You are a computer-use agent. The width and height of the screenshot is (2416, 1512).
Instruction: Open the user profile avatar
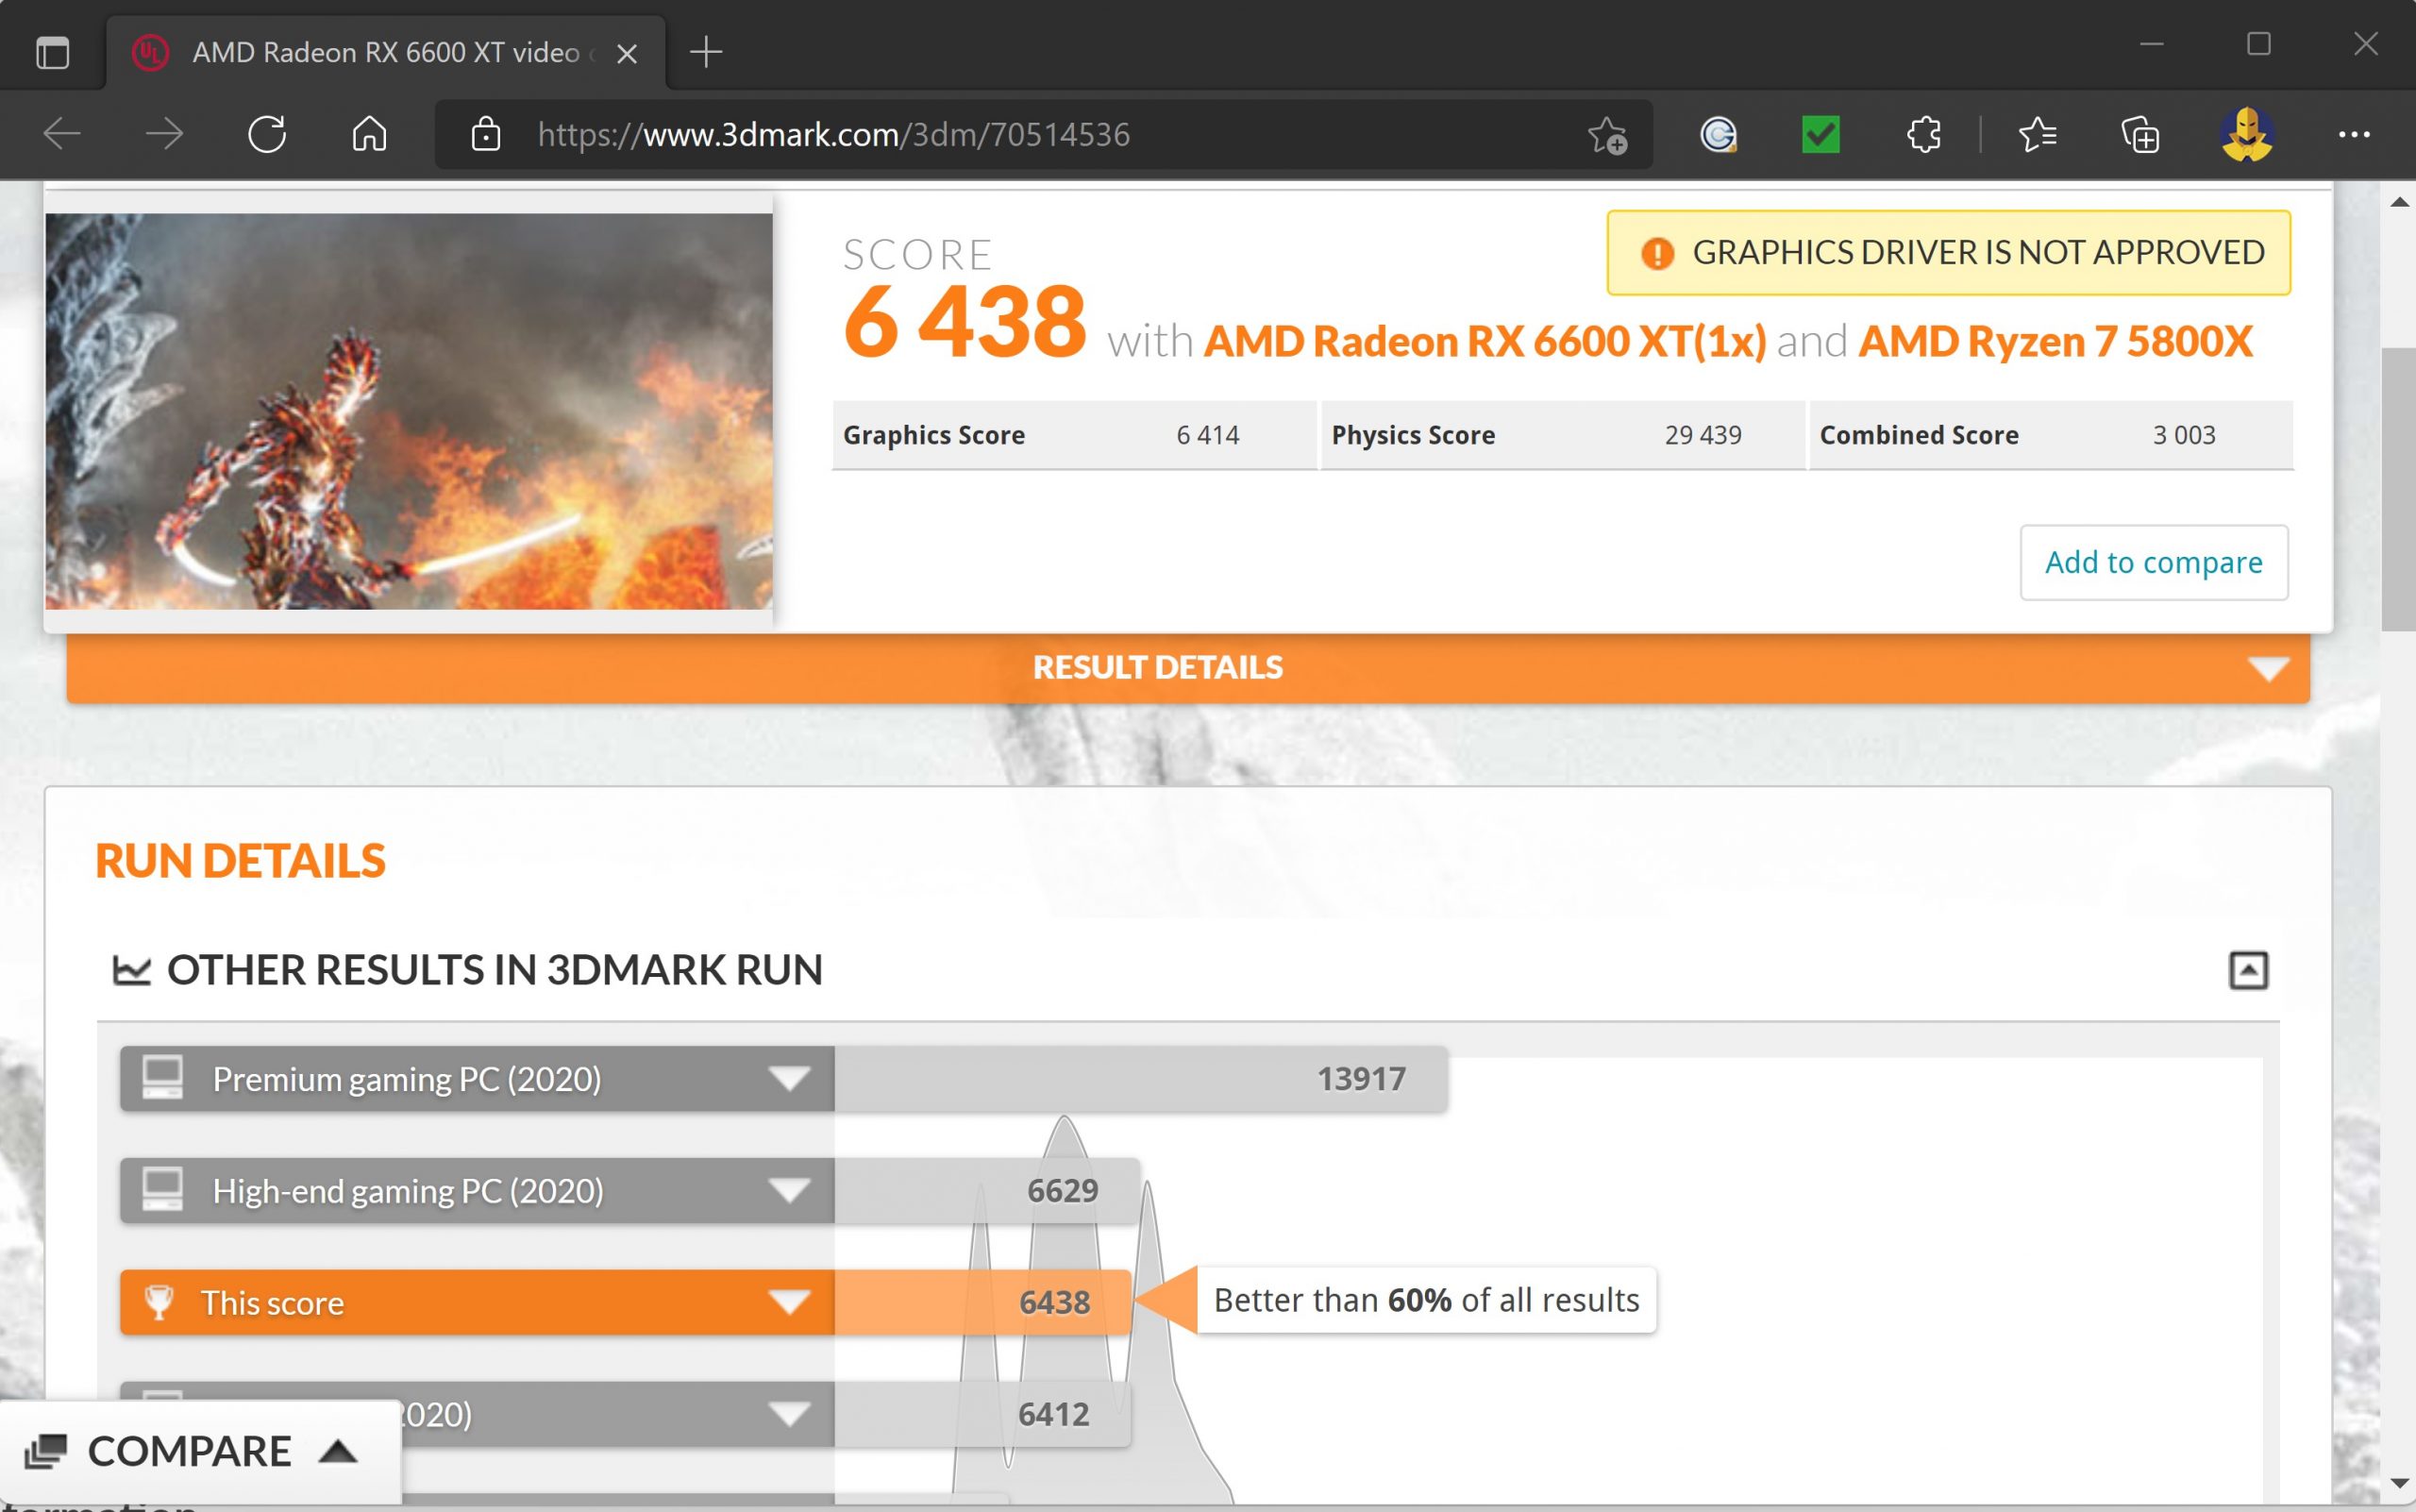[x=2247, y=134]
